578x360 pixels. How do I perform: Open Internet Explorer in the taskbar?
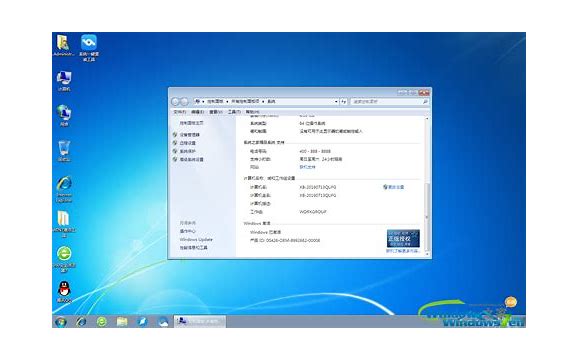coord(81,322)
